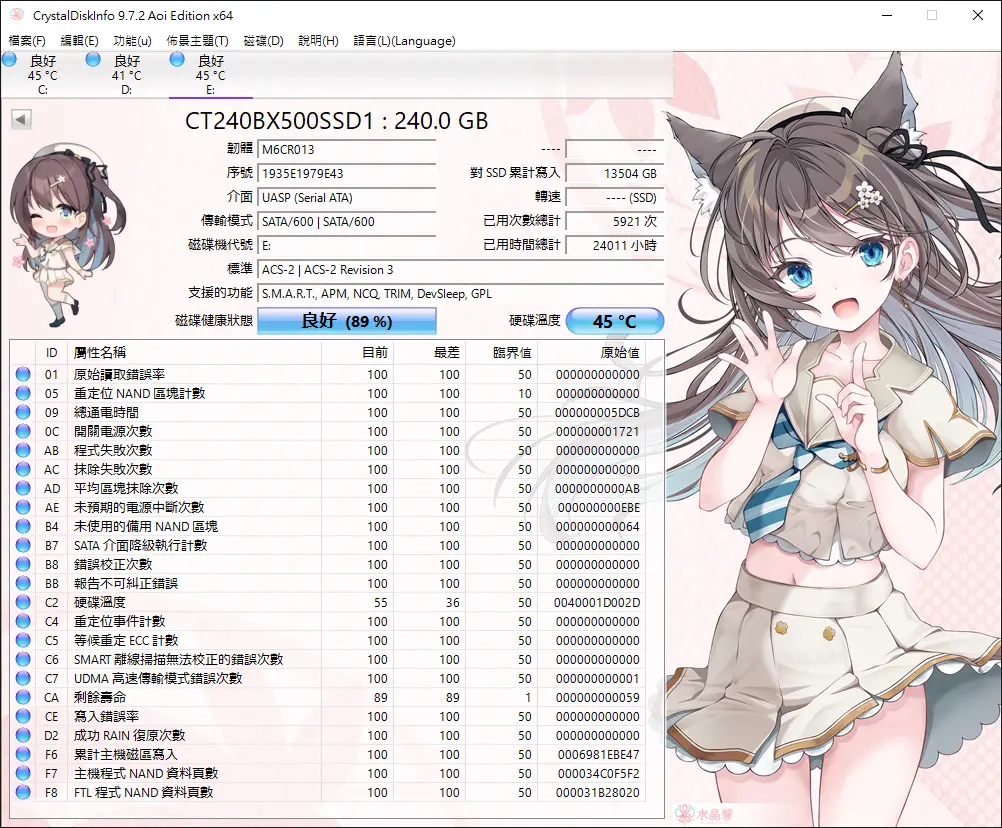Click status orb of CA 剩餘壽命 row
Screen dimensions: 1002x828
(23, 697)
